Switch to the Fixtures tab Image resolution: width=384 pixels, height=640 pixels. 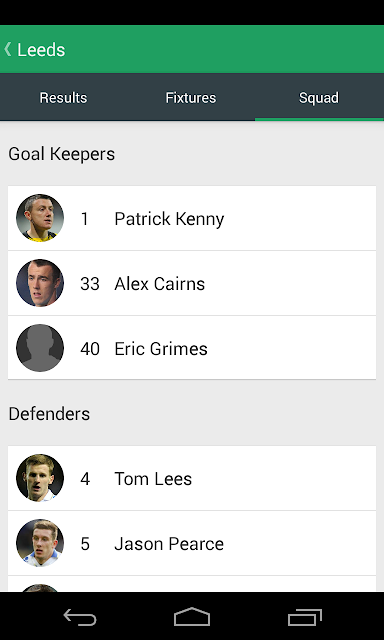click(x=191, y=98)
